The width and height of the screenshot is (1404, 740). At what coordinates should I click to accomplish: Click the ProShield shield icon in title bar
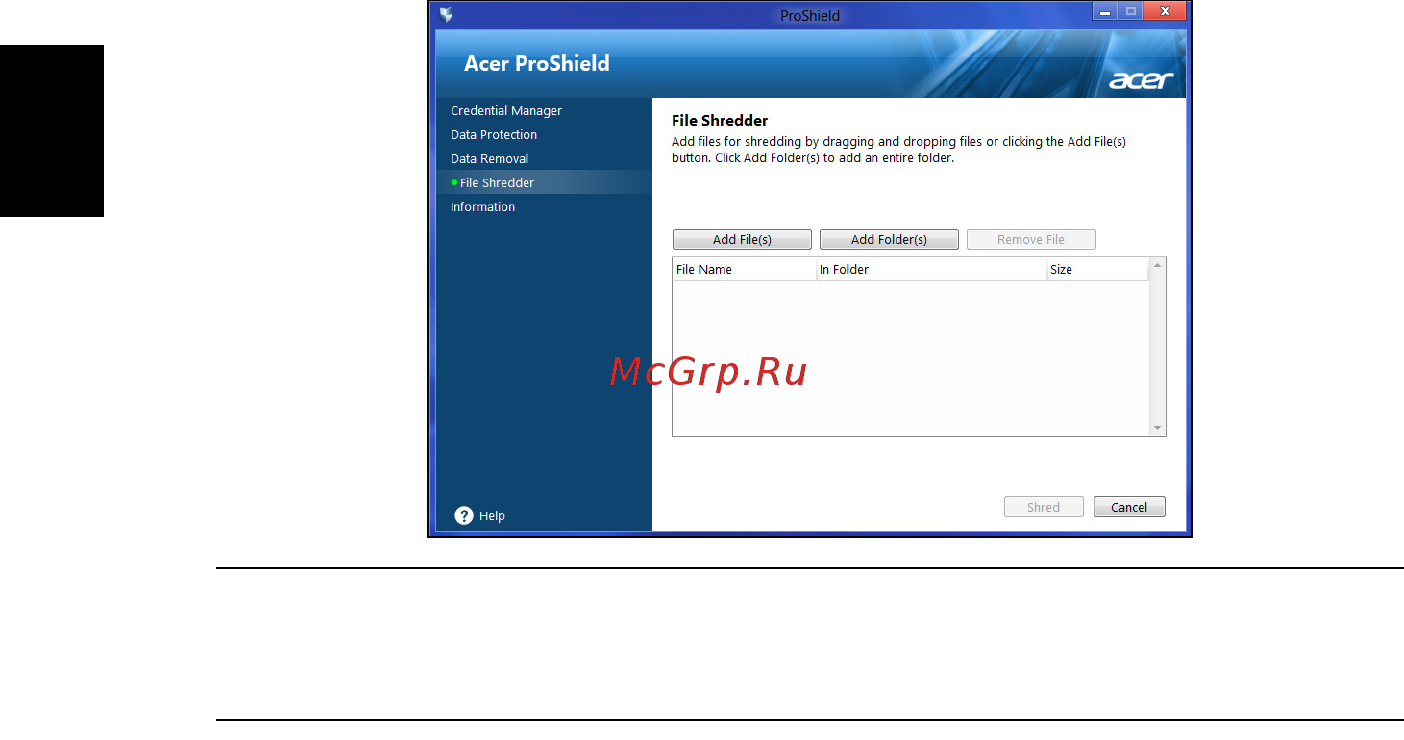point(446,15)
